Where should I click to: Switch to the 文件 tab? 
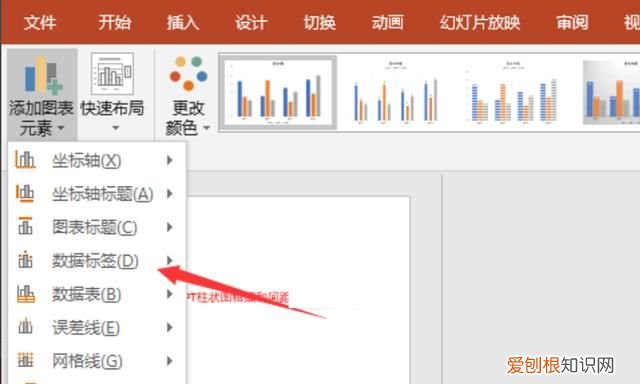click(40, 22)
